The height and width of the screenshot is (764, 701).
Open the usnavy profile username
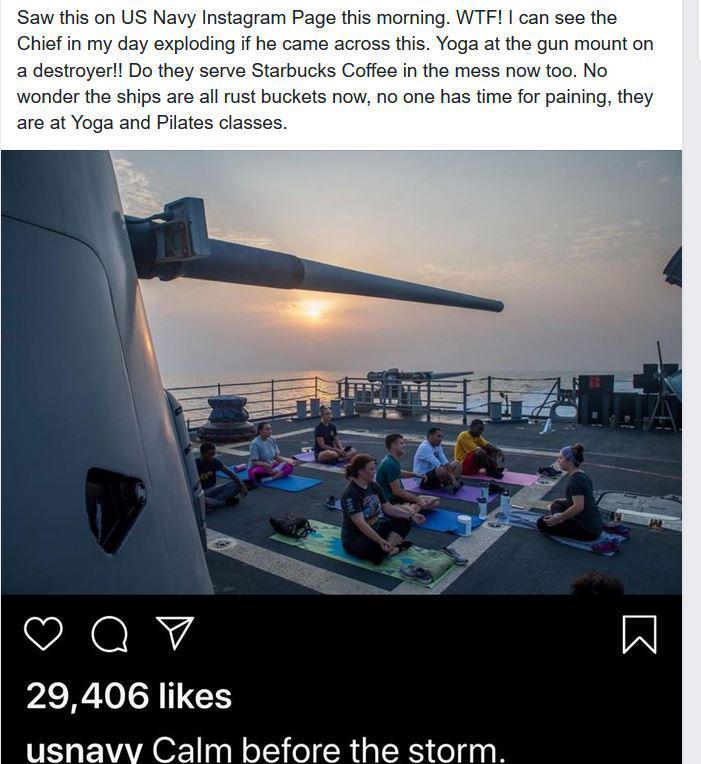pyautogui.click(x=83, y=750)
